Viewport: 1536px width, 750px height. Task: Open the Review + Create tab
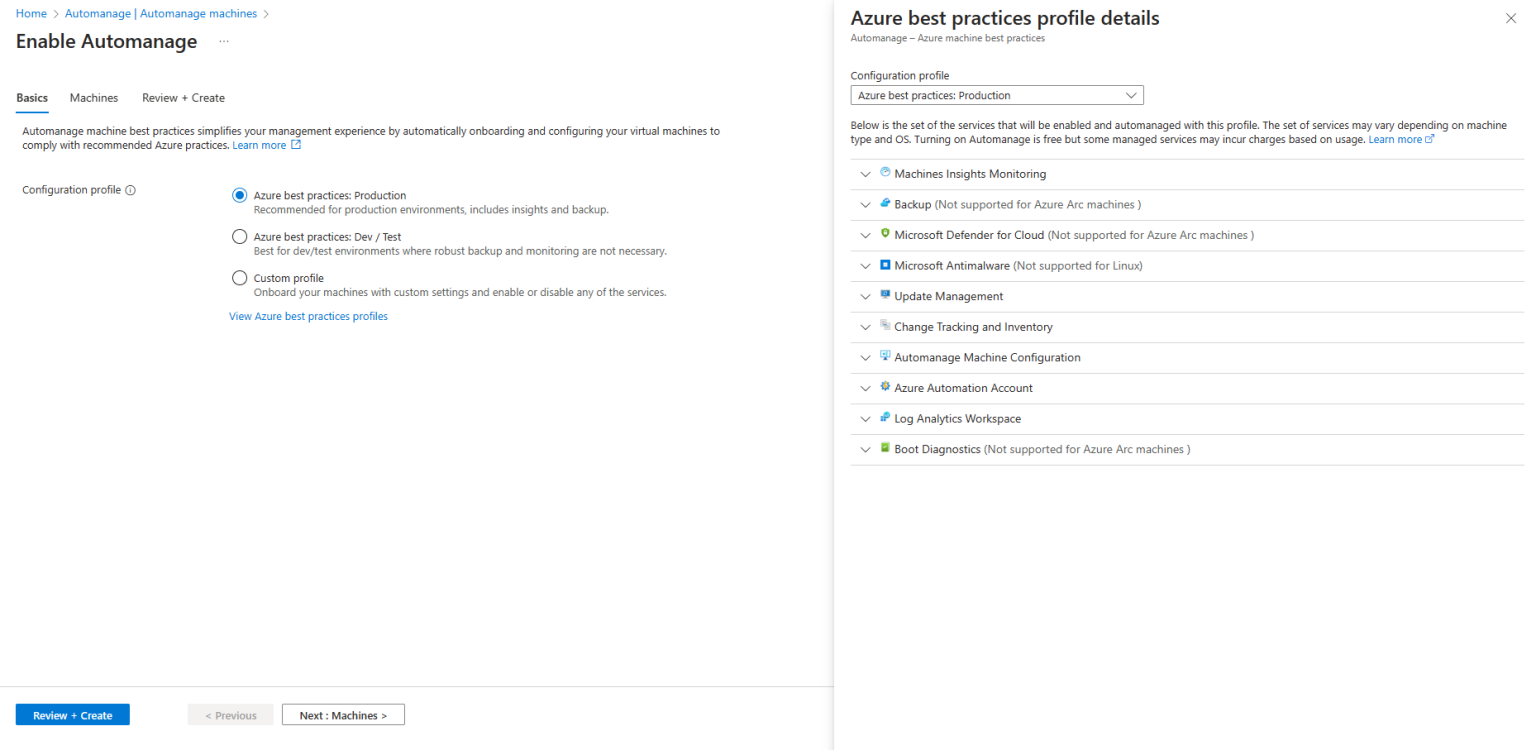point(183,97)
